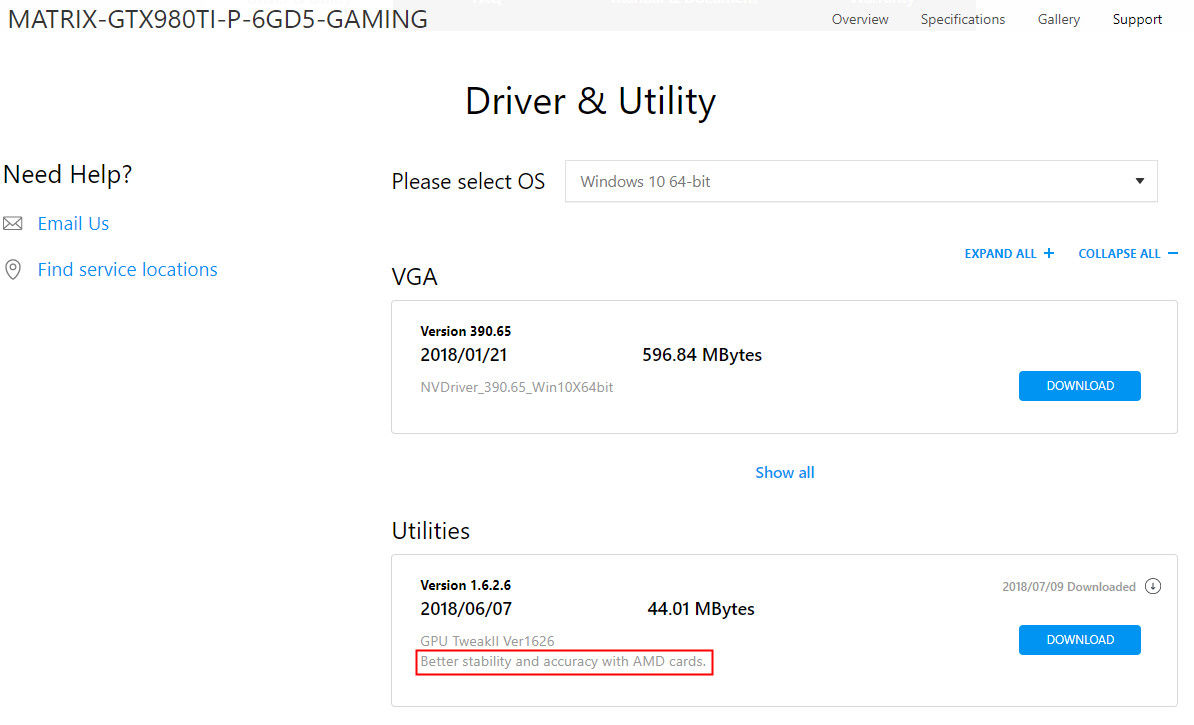Open the Email Us link

[x=73, y=224]
